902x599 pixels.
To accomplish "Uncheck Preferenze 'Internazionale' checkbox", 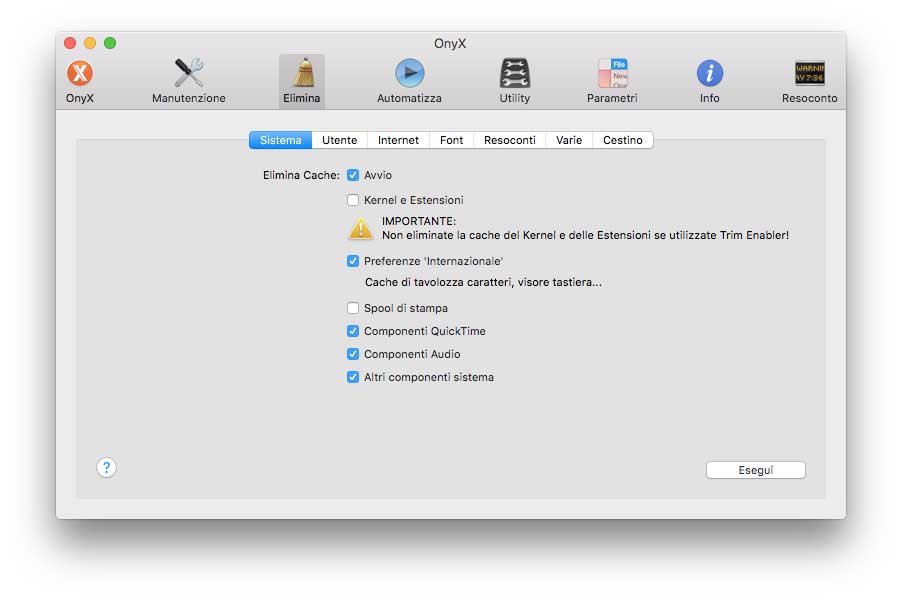I will click(x=353, y=261).
